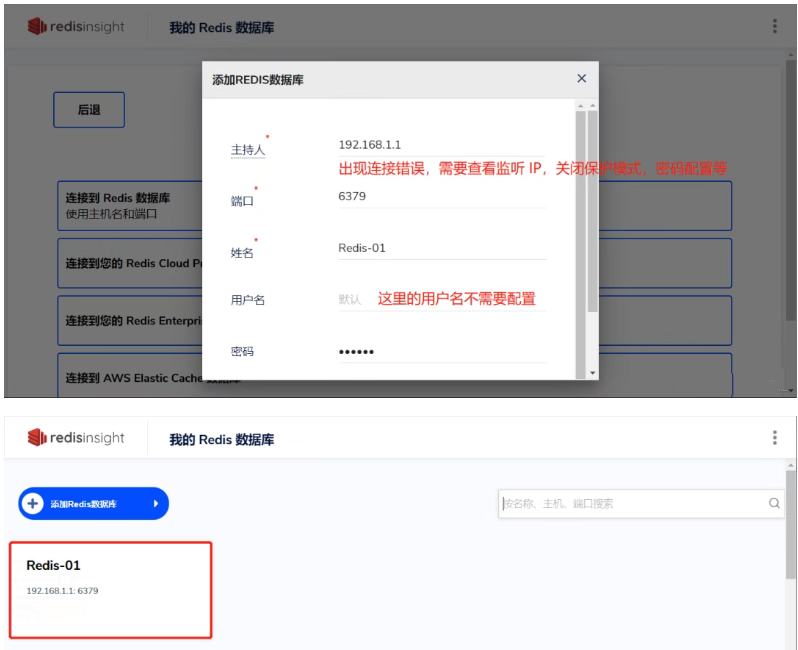798x650 pixels.
Task: Click the plus icon on add database button
Action: coord(33,503)
